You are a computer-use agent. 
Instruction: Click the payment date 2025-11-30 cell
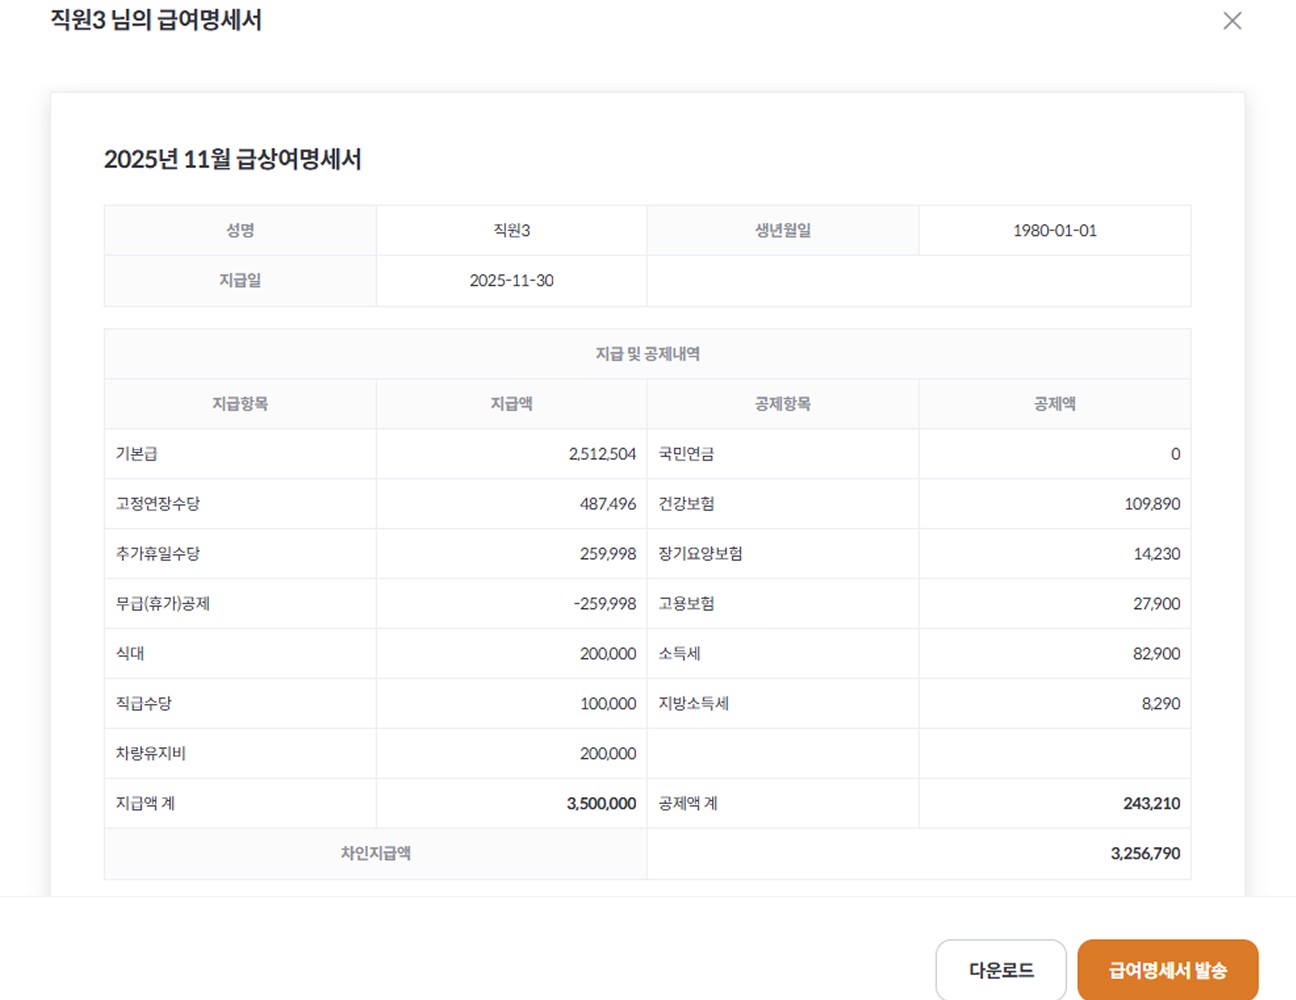(510, 280)
